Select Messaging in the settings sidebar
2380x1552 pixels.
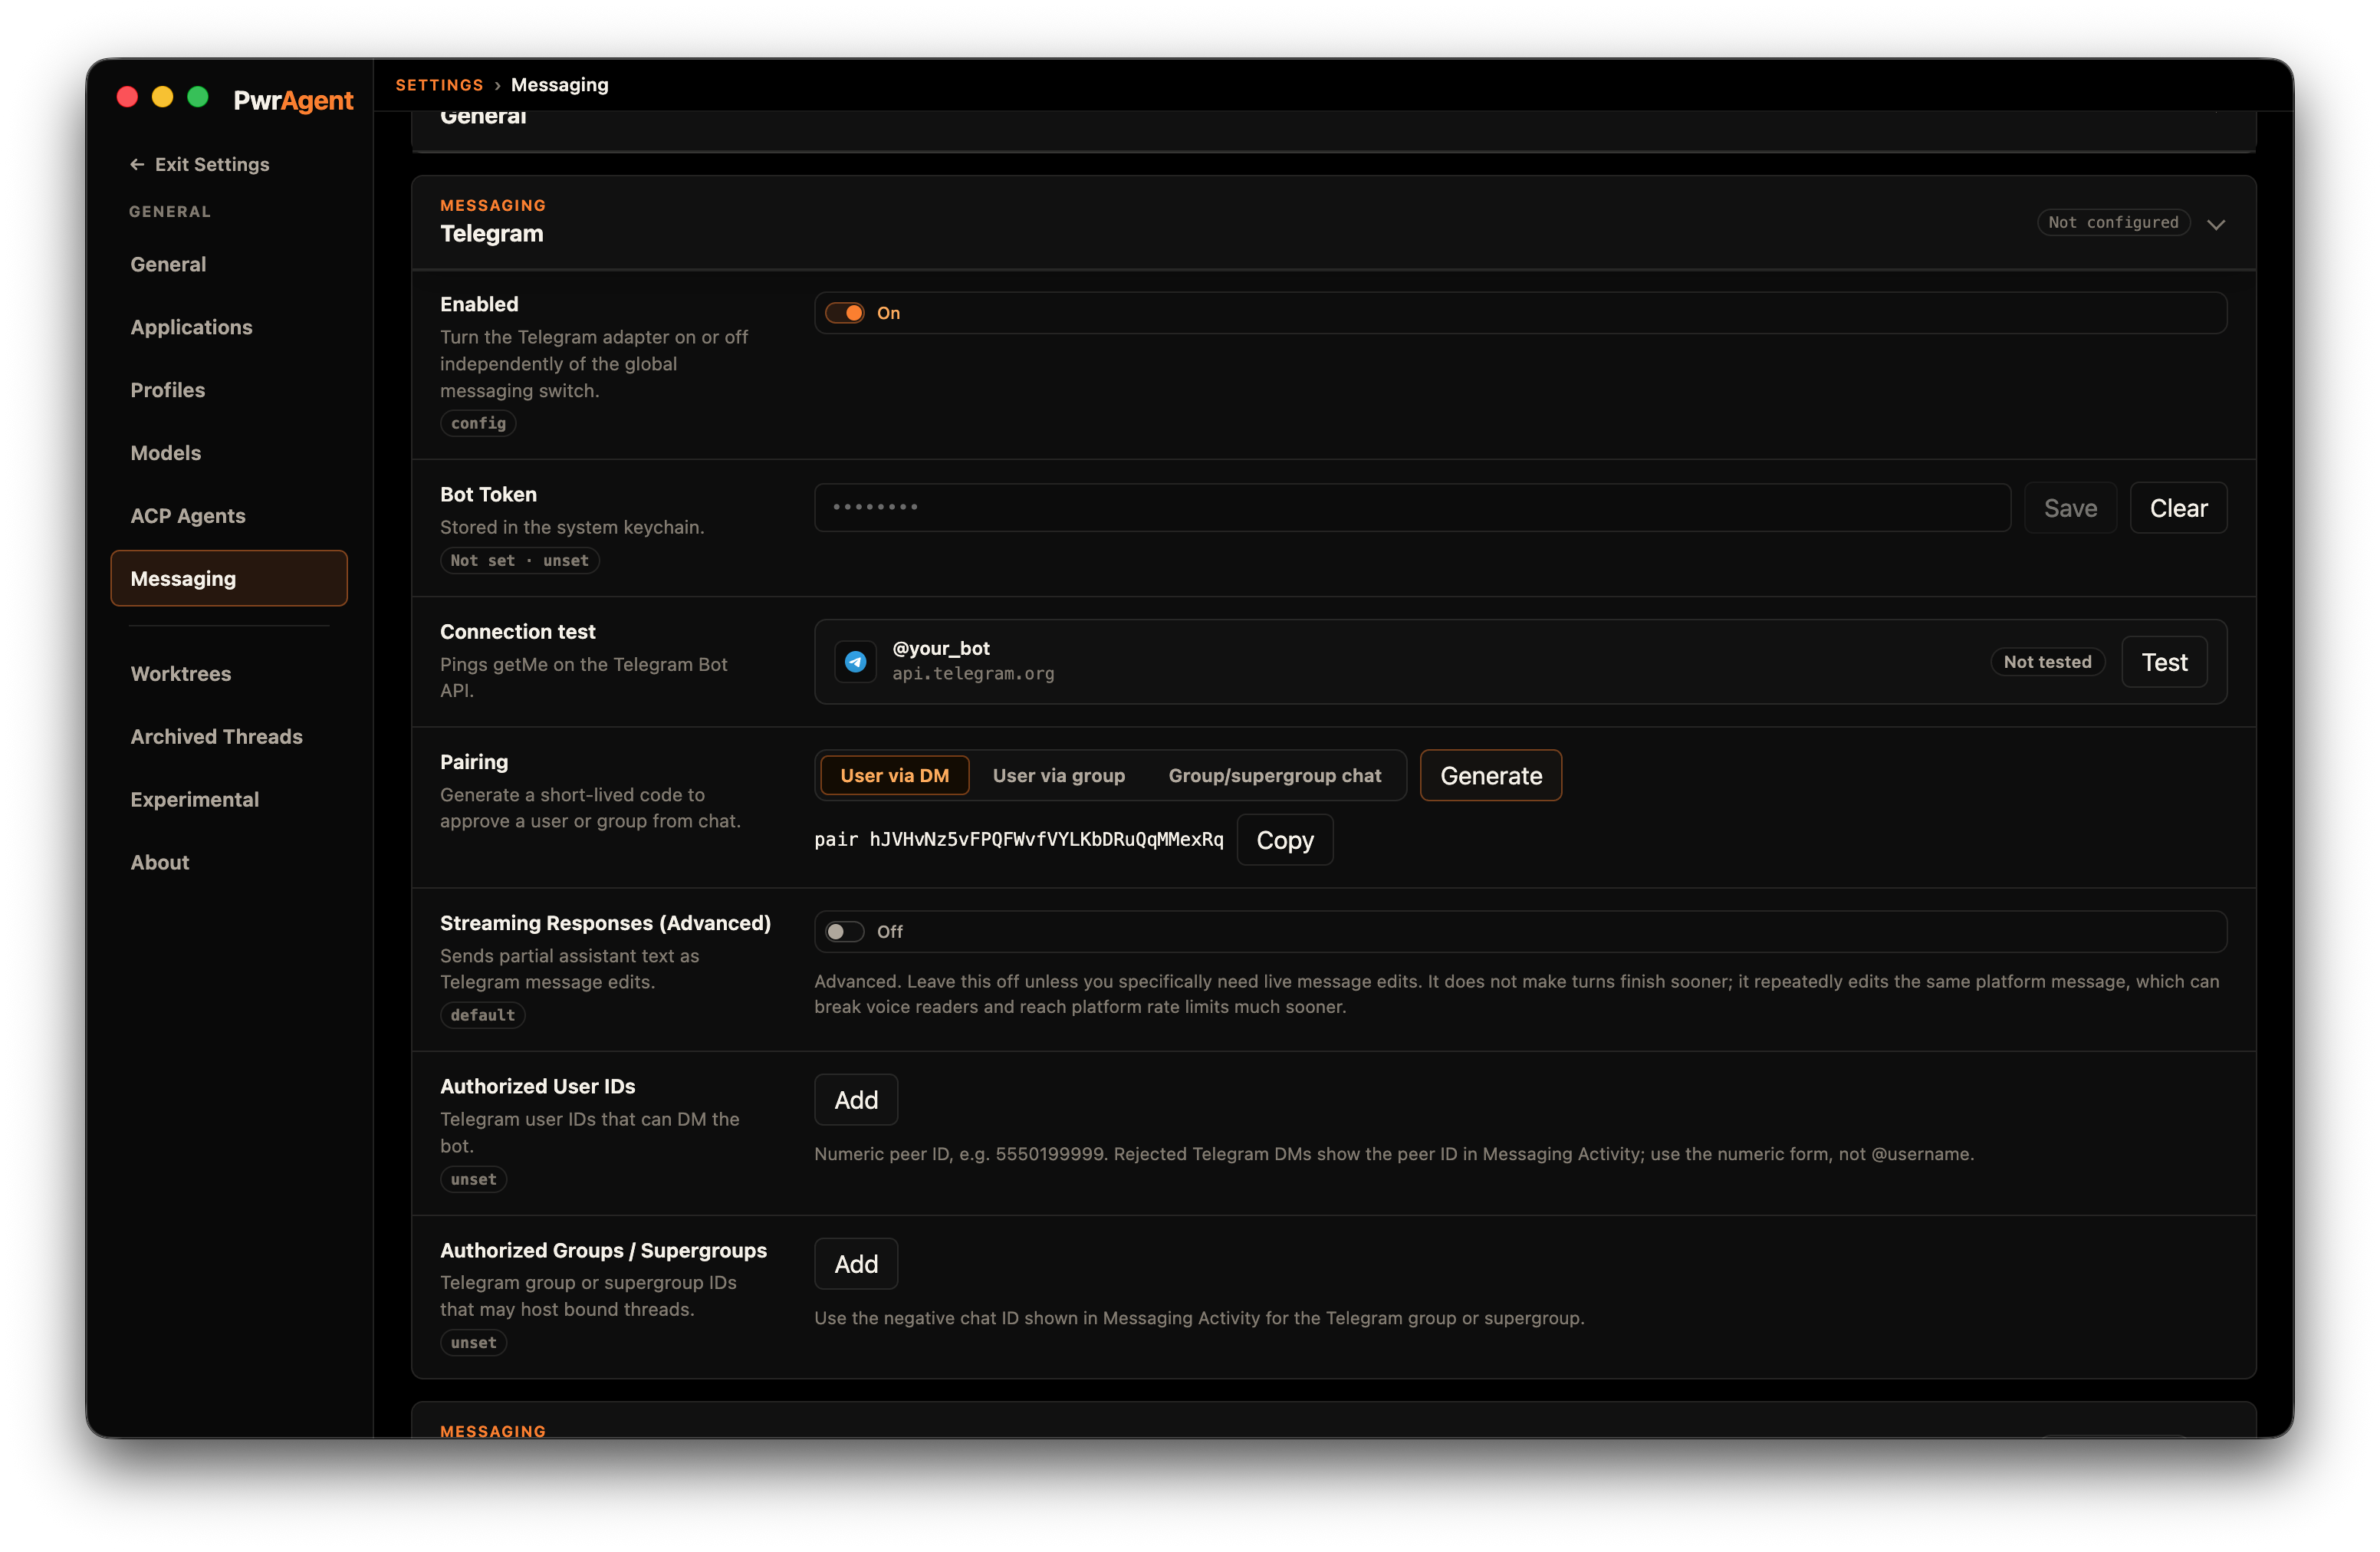229,578
